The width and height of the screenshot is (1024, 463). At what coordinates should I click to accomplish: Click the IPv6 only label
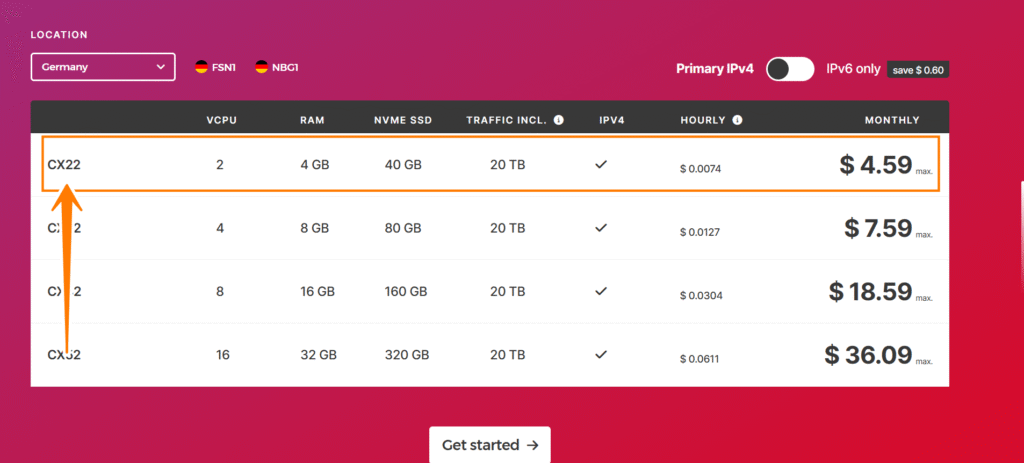click(x=854, y=69)
